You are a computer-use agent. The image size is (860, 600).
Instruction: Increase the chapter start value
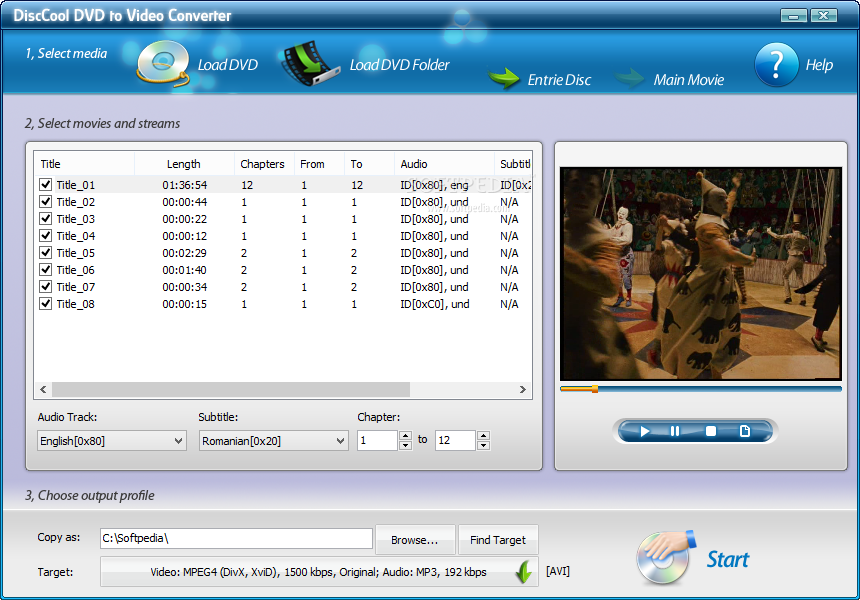coord(405,436)
